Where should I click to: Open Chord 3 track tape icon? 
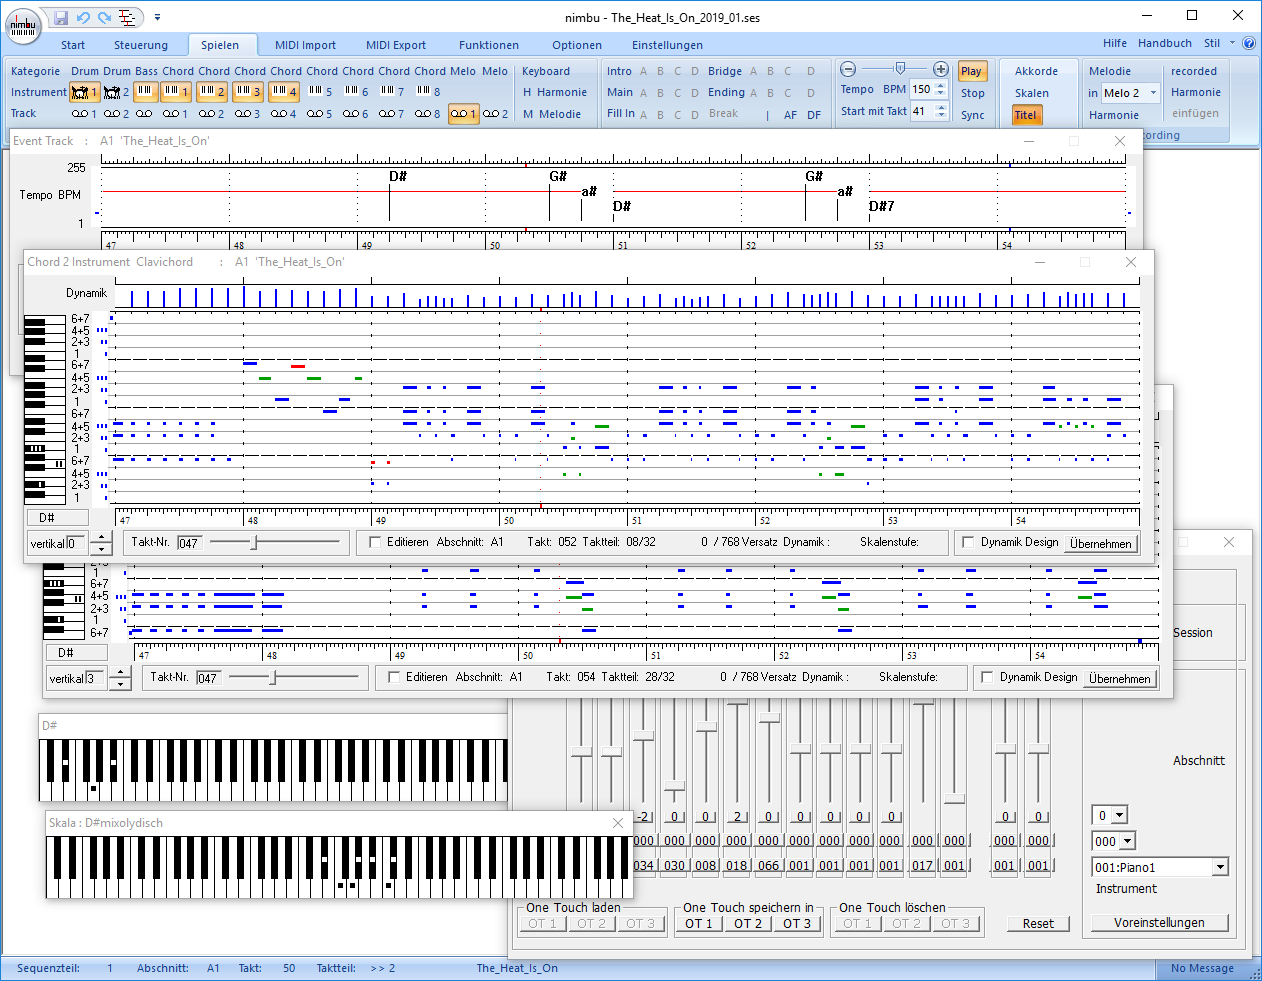248,114
